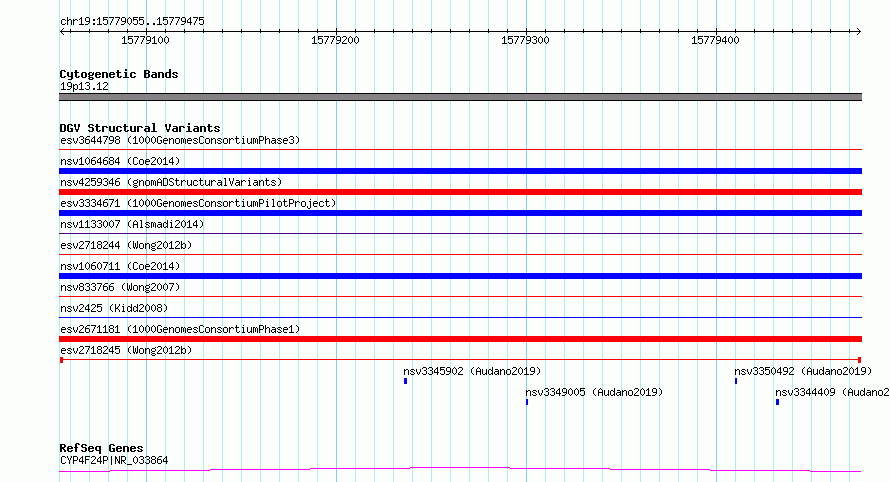
Task: Click the CYP4F24P|NR_033864 gene label
Action: (x=114, y=460)
